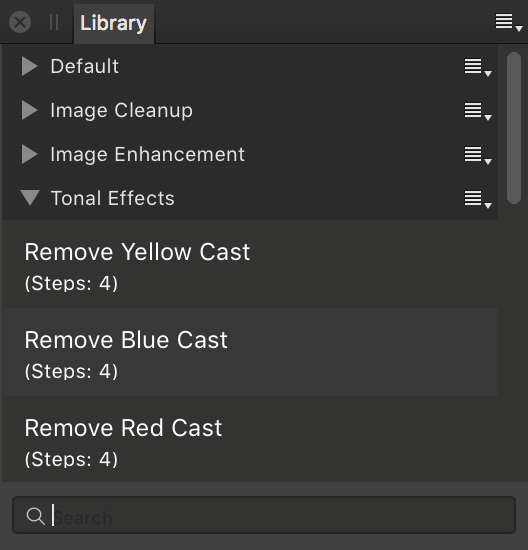Select the Remove Blue Cast macro
The height and width of the screenshot is (550, 528).
pos(250,352)
